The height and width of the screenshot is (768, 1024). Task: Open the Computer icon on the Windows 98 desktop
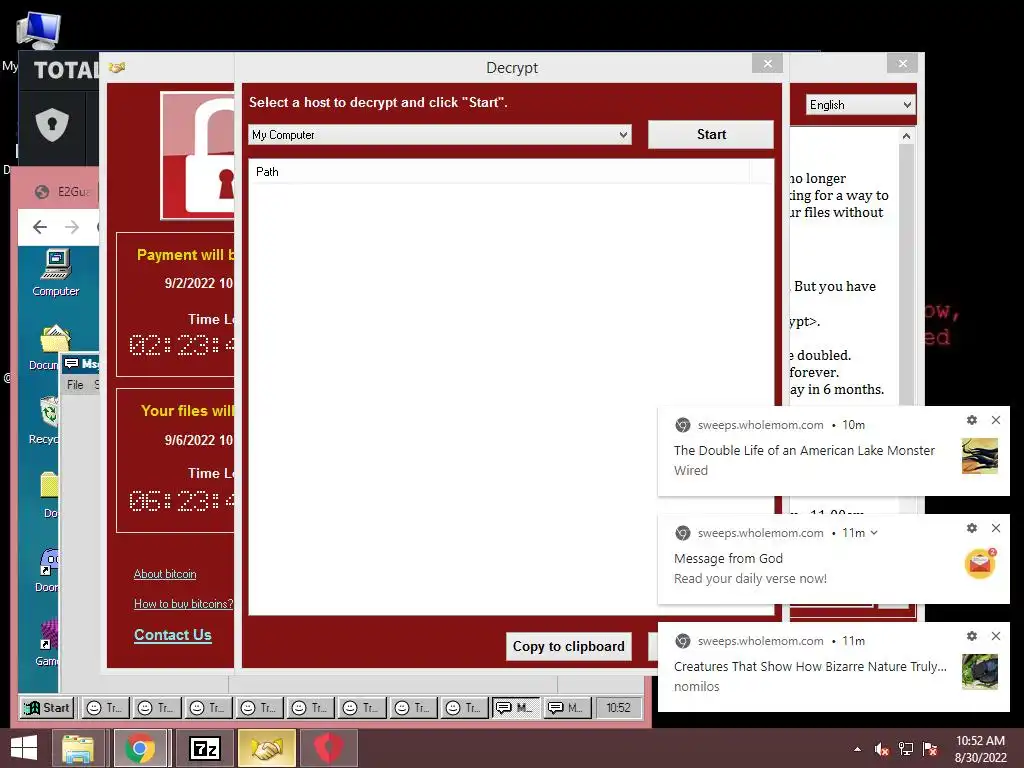point(56,273)
